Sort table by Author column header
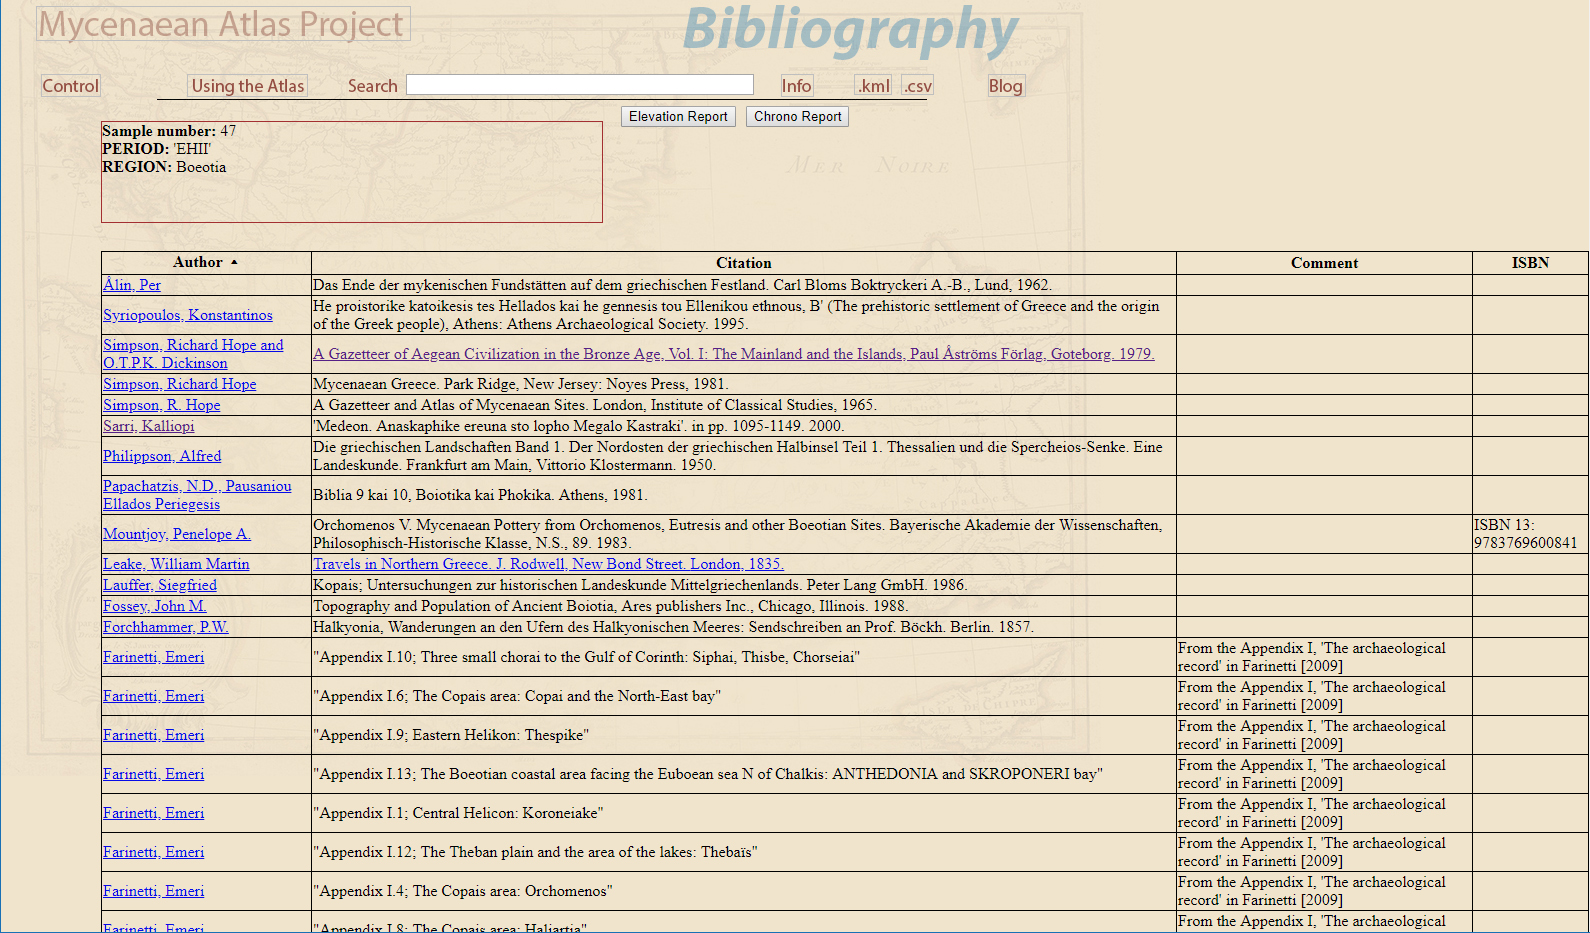Screen dimensions: 1590x933 click(198, 262)
